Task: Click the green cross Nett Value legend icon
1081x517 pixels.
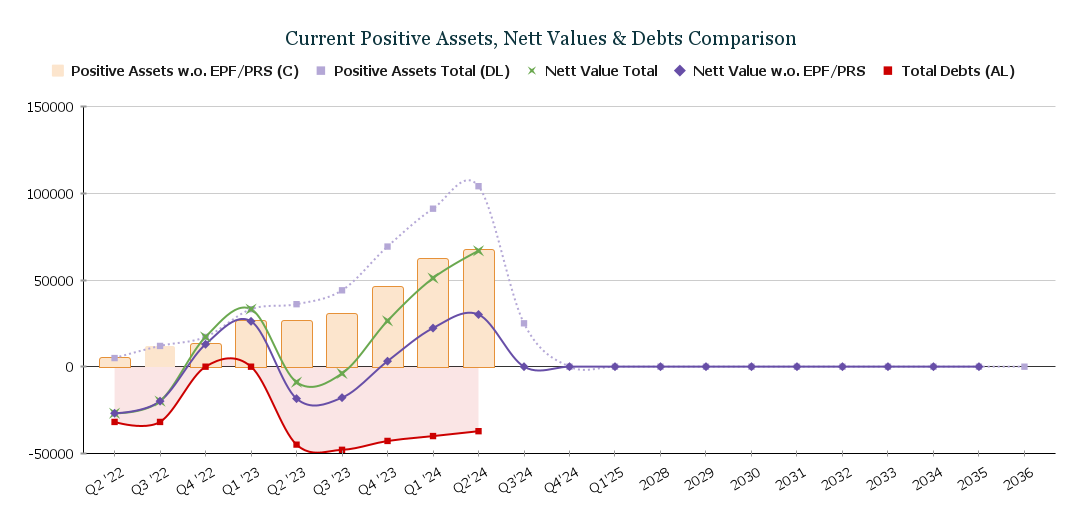Action: click(x=532, y=71)
